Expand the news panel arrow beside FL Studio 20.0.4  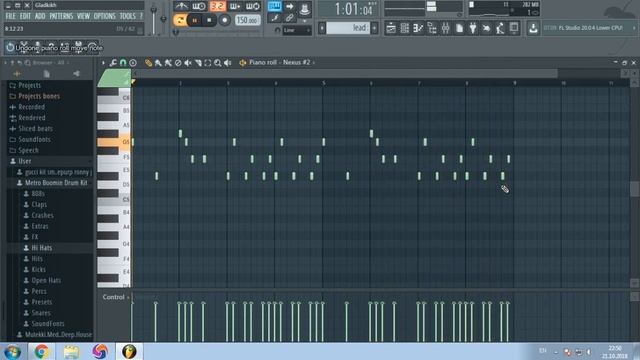click(634, 28)
